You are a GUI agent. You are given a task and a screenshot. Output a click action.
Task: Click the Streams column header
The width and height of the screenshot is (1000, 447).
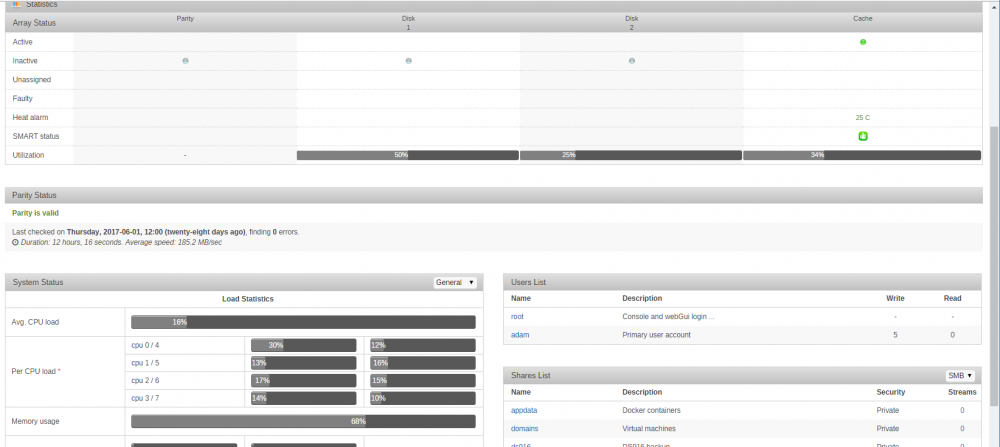click(x=962, y=392)
